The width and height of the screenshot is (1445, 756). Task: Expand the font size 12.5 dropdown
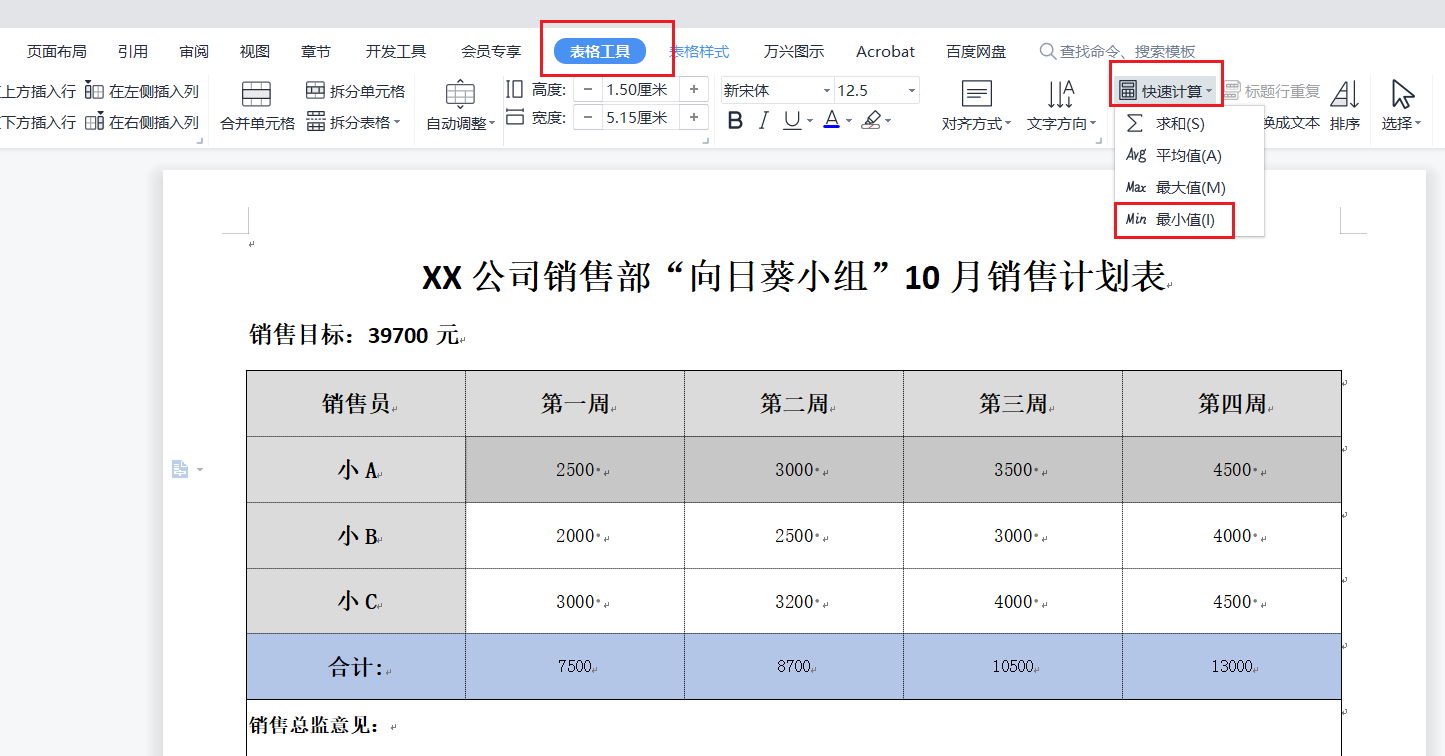(911, 91)
